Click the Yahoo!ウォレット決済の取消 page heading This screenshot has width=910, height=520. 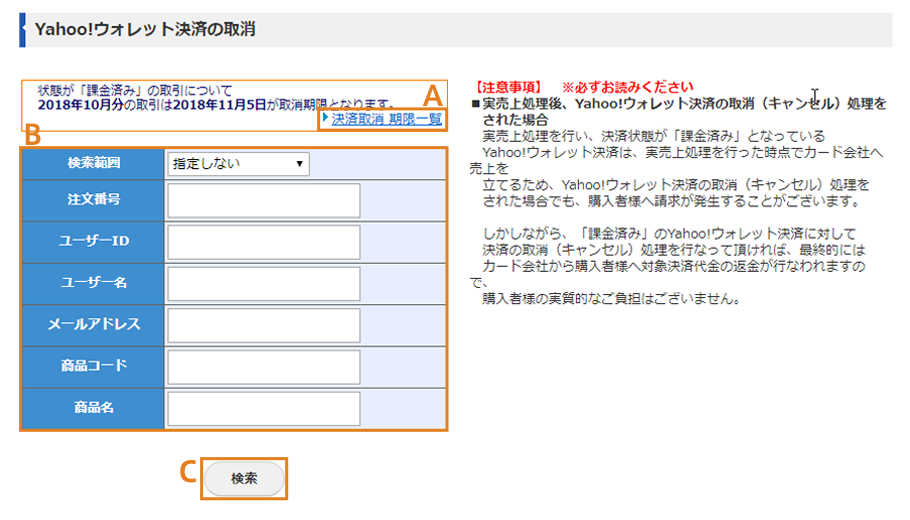point(145,30)
